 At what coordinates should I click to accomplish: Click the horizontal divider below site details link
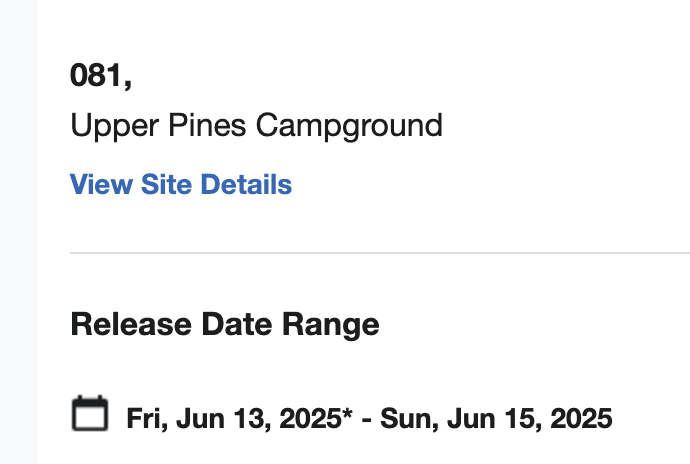pos(380,253)
